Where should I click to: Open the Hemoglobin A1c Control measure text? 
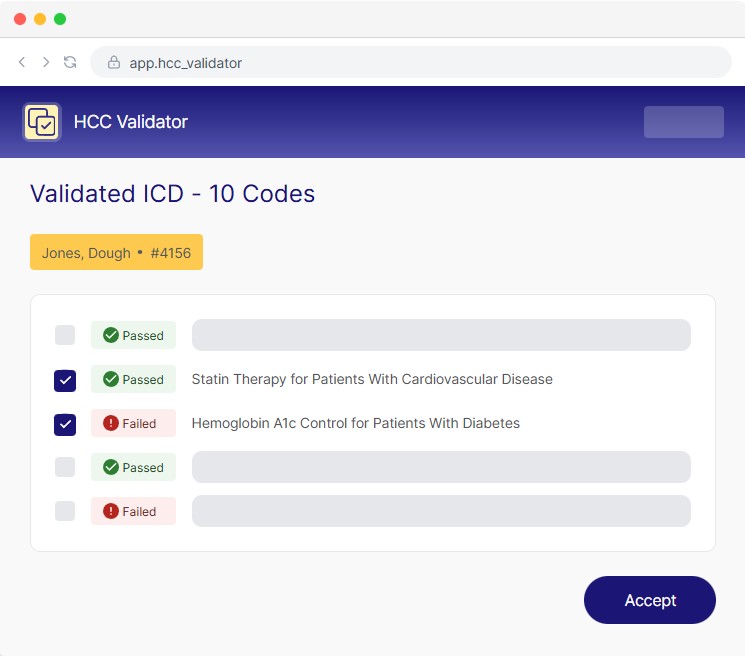tap(355, 424)
